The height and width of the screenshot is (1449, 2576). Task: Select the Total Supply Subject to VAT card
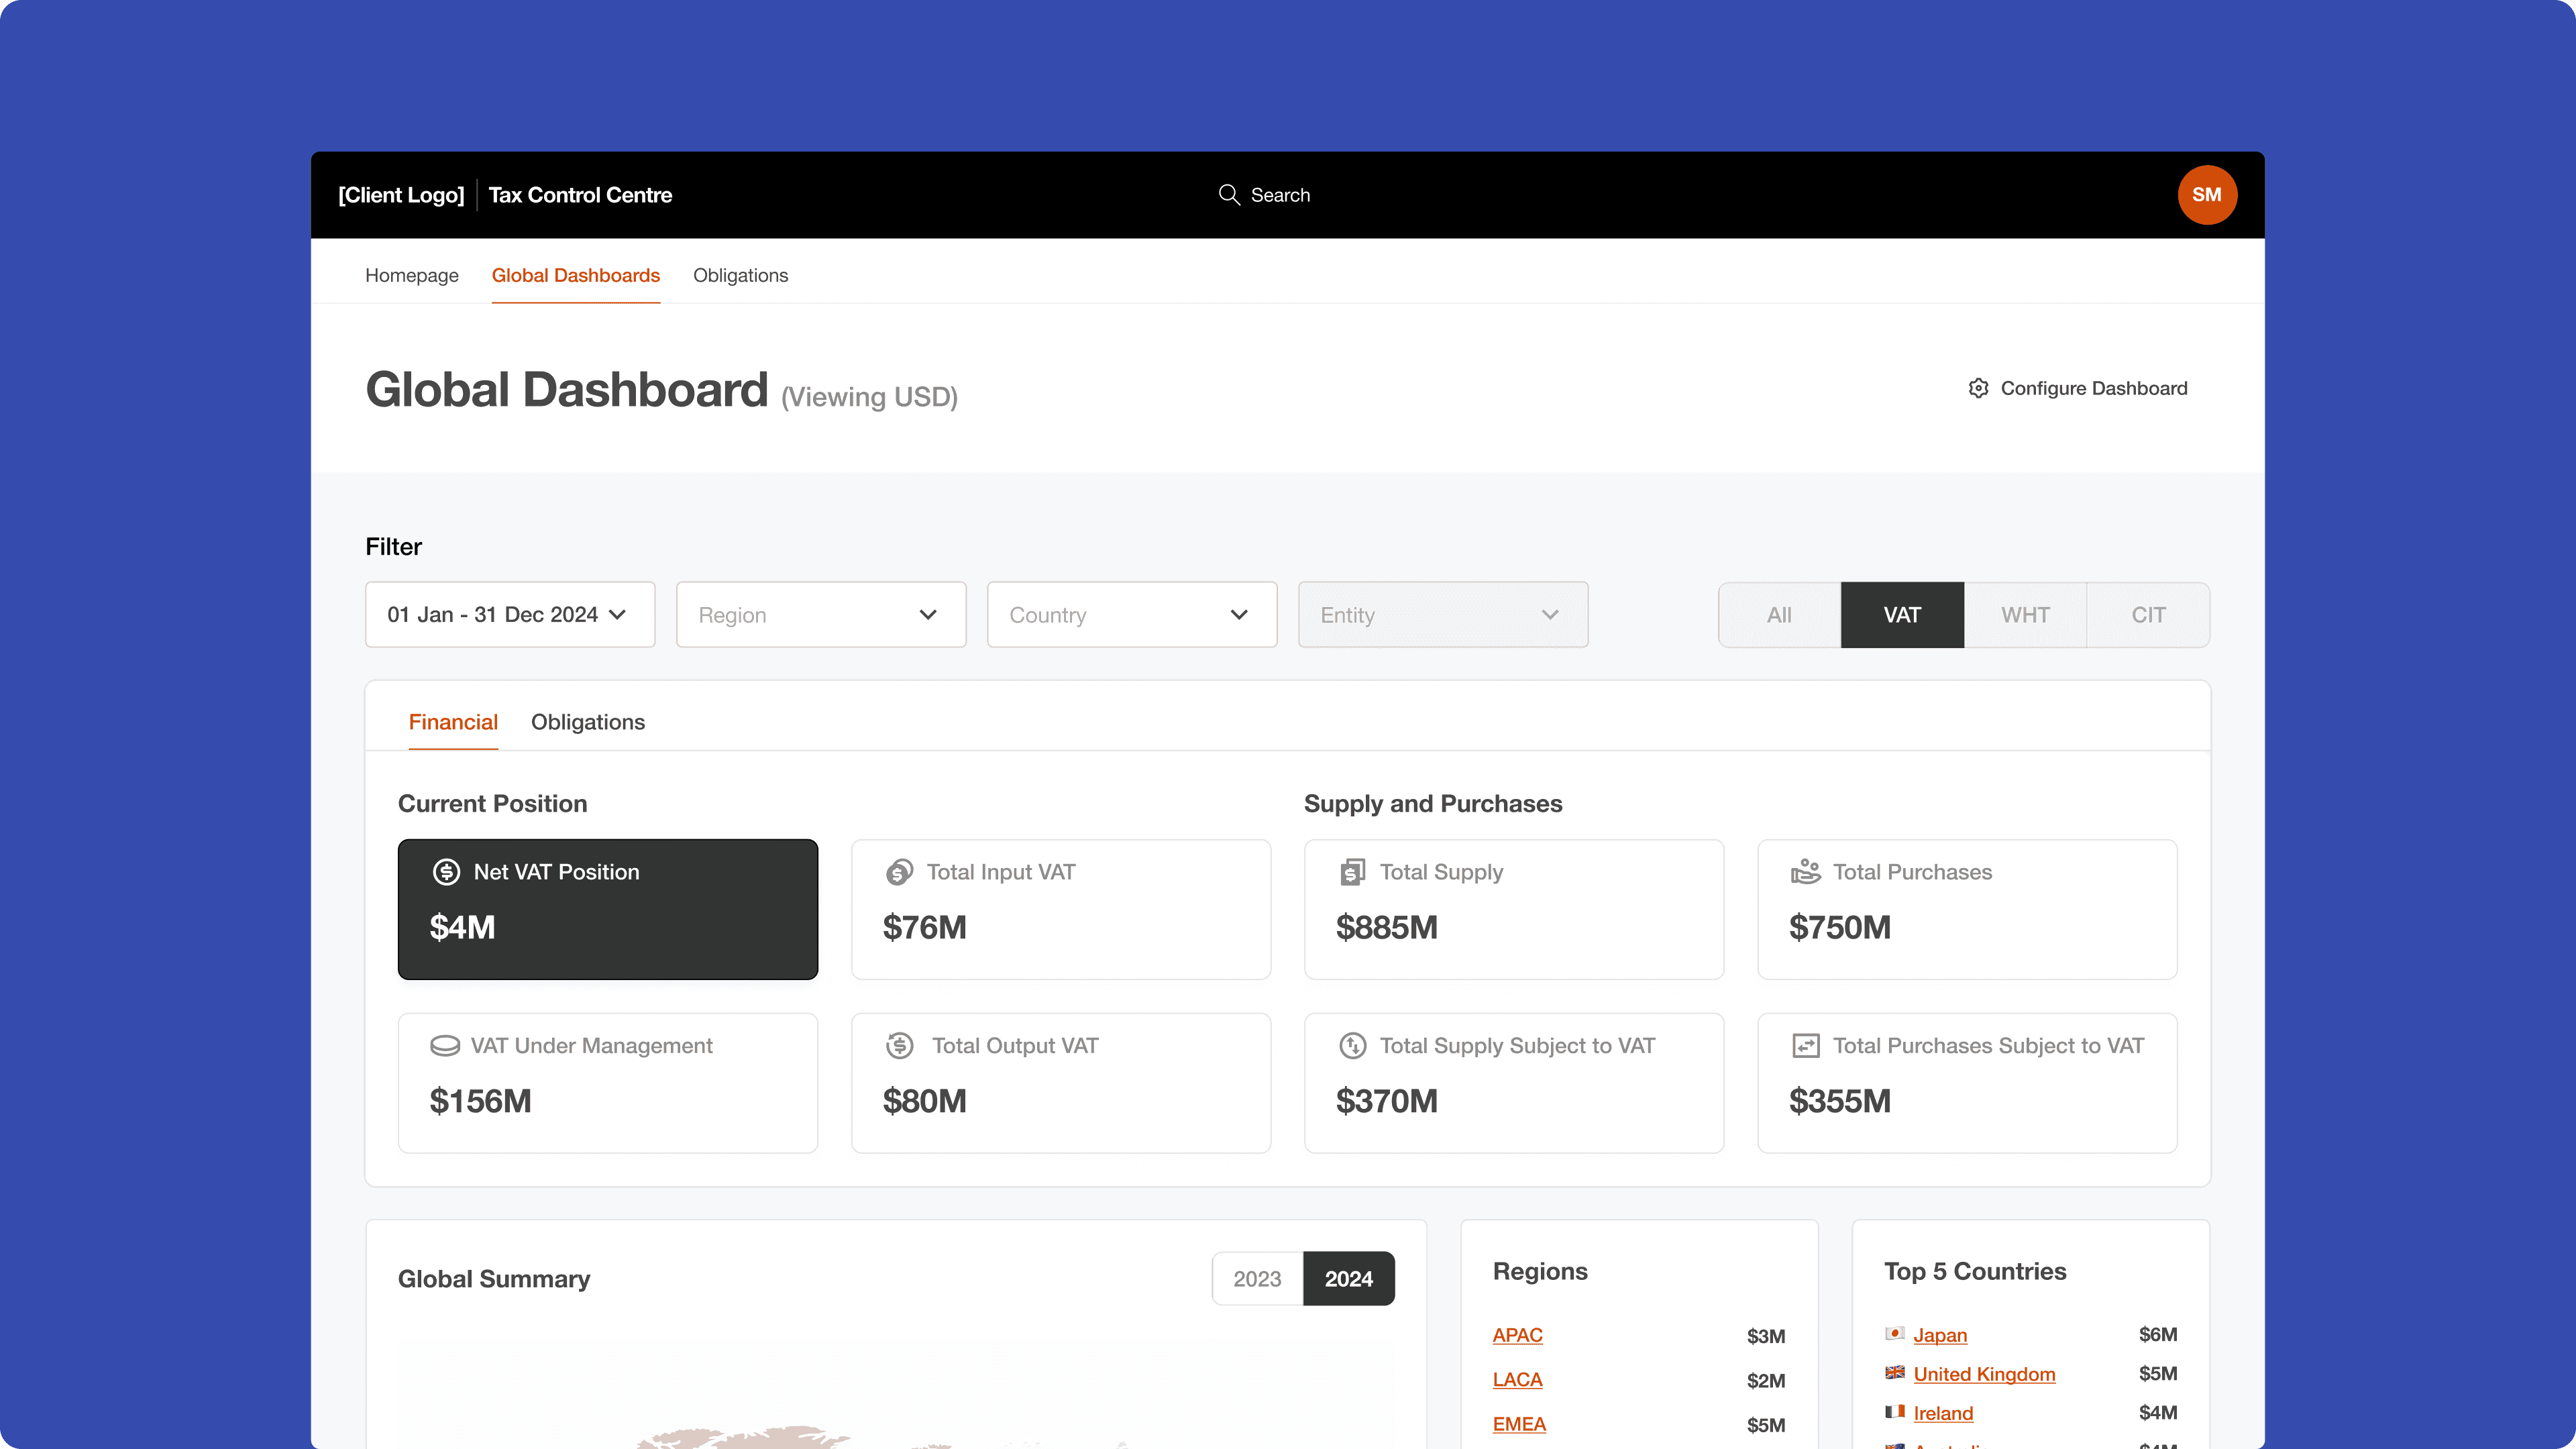[x=1514, y=1083]
